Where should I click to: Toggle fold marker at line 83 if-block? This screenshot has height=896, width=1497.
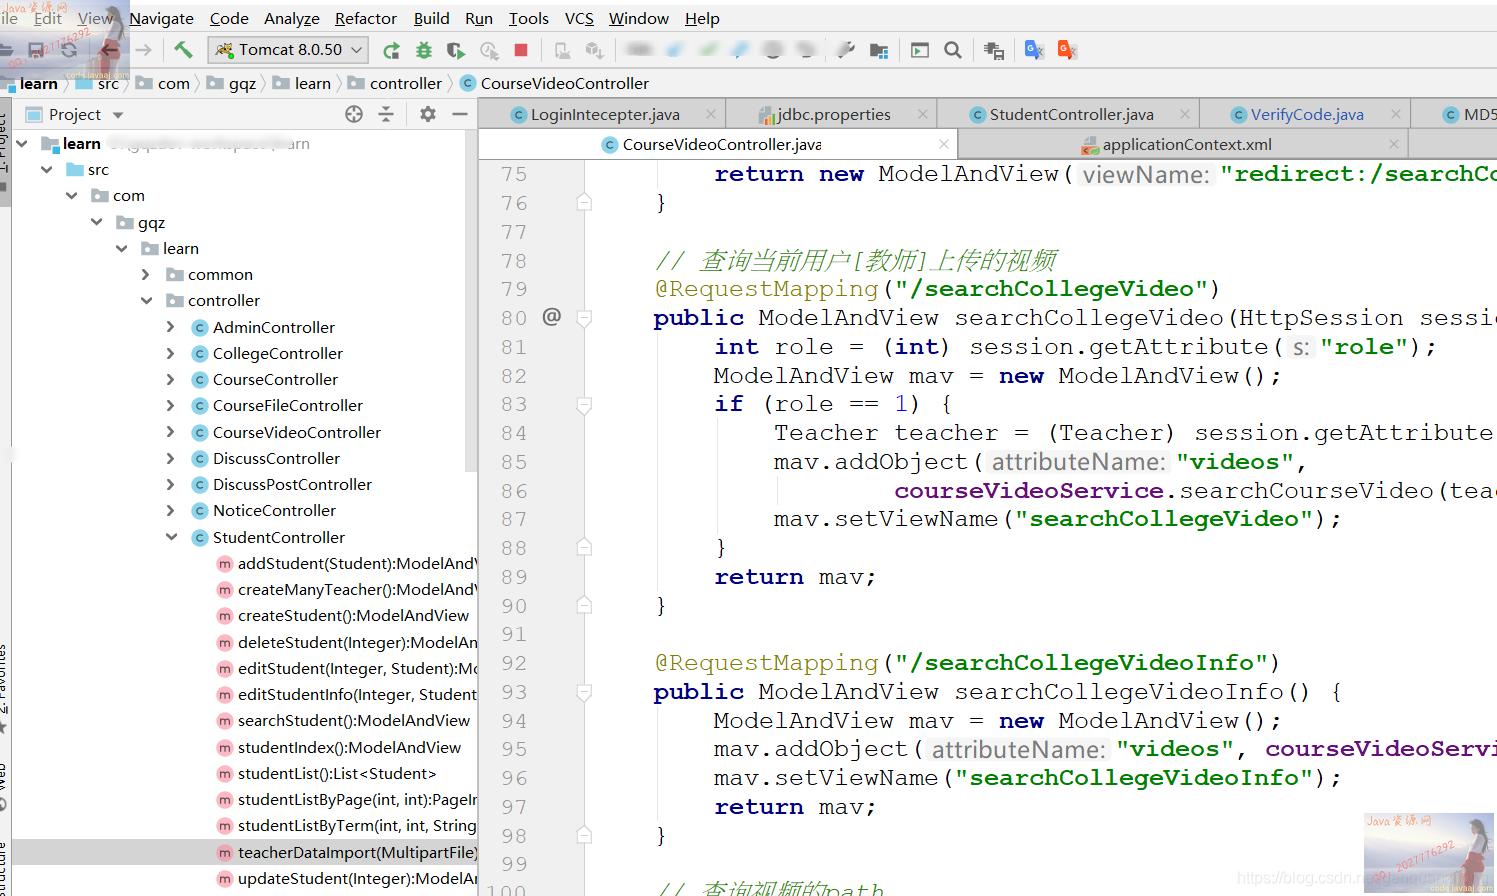tap(584, 405)
